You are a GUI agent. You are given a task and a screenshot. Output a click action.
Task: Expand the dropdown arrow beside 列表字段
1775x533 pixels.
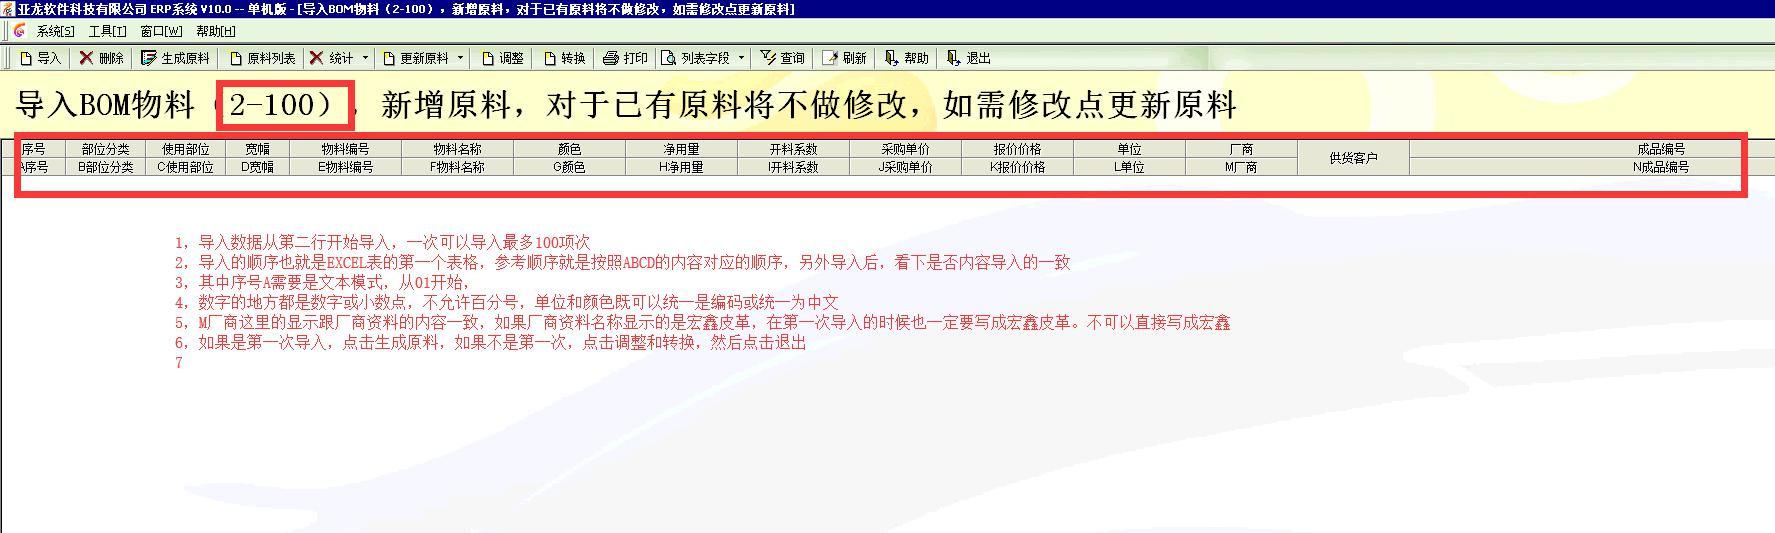point(741,58)
